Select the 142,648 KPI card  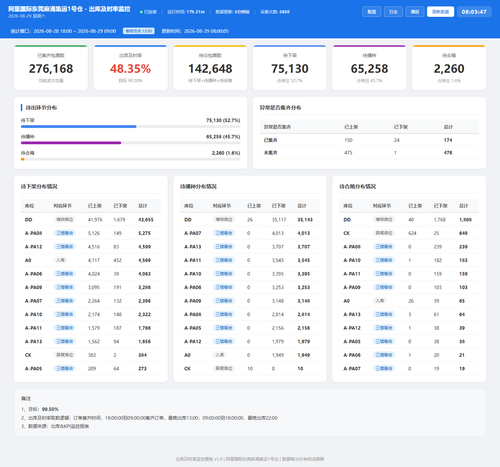[x=210, y=68]
